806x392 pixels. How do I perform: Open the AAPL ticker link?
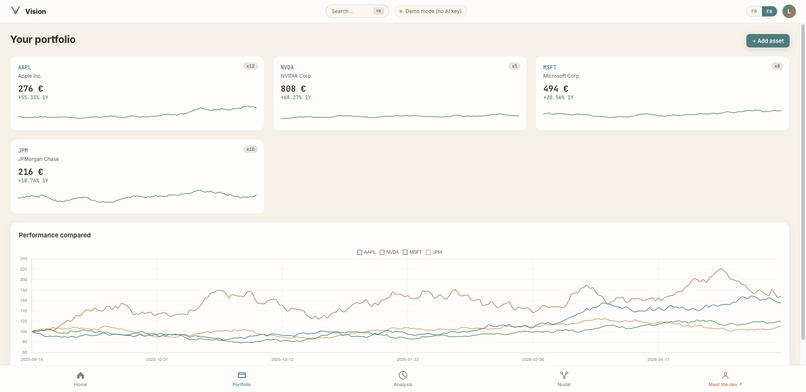click(24, 67)
